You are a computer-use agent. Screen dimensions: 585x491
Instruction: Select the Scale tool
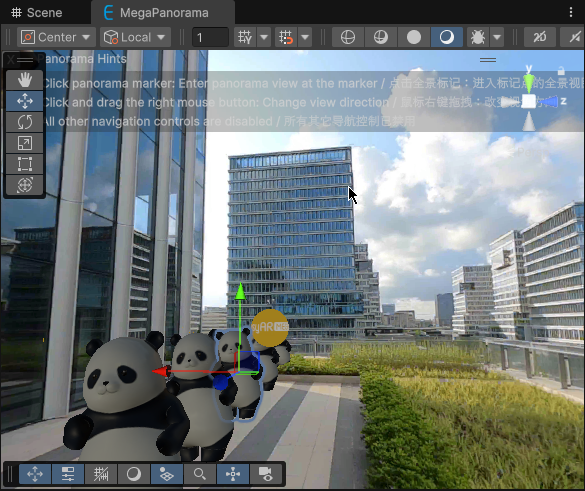(25, 143)
